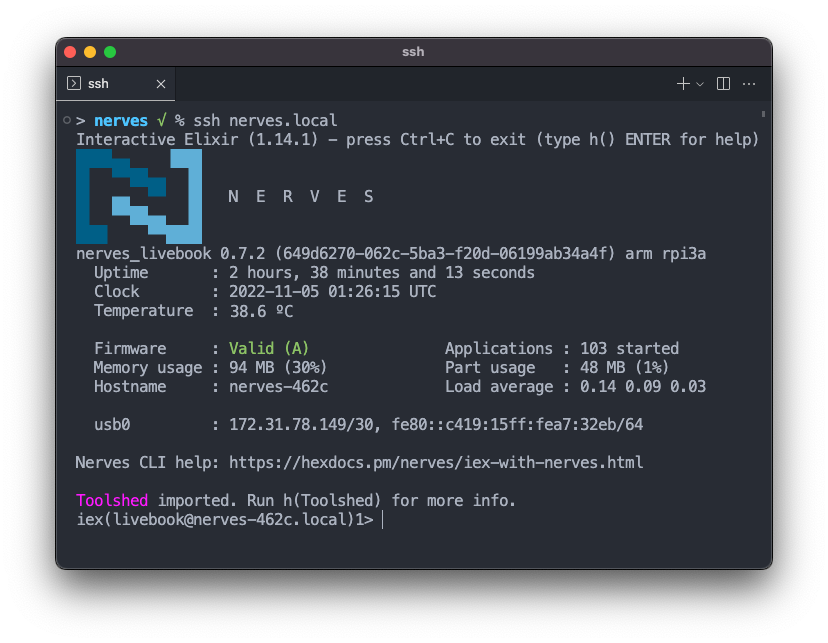Image resolution: width=828 pixels, height=643 pixels.
Task: Split the terminal pane with the split icon
Action: (x=724, y=84)
